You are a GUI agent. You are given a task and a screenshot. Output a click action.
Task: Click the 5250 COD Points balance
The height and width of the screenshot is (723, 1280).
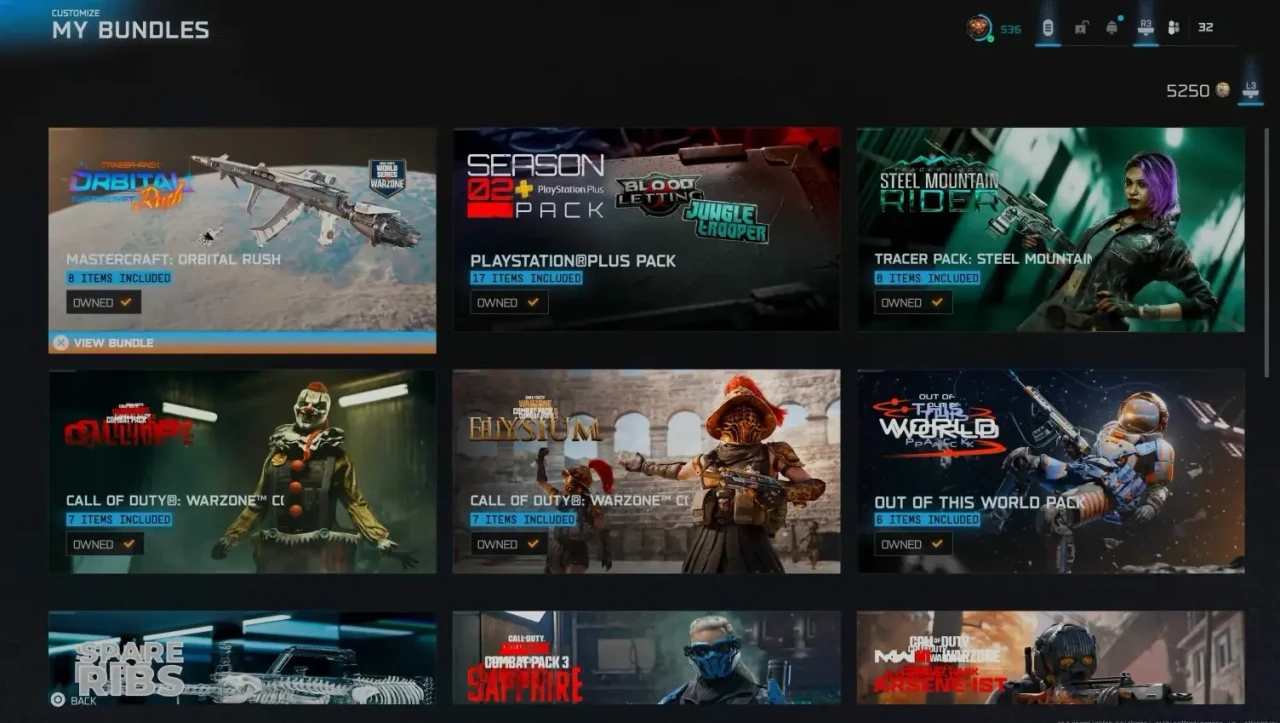pos(1188,91)
